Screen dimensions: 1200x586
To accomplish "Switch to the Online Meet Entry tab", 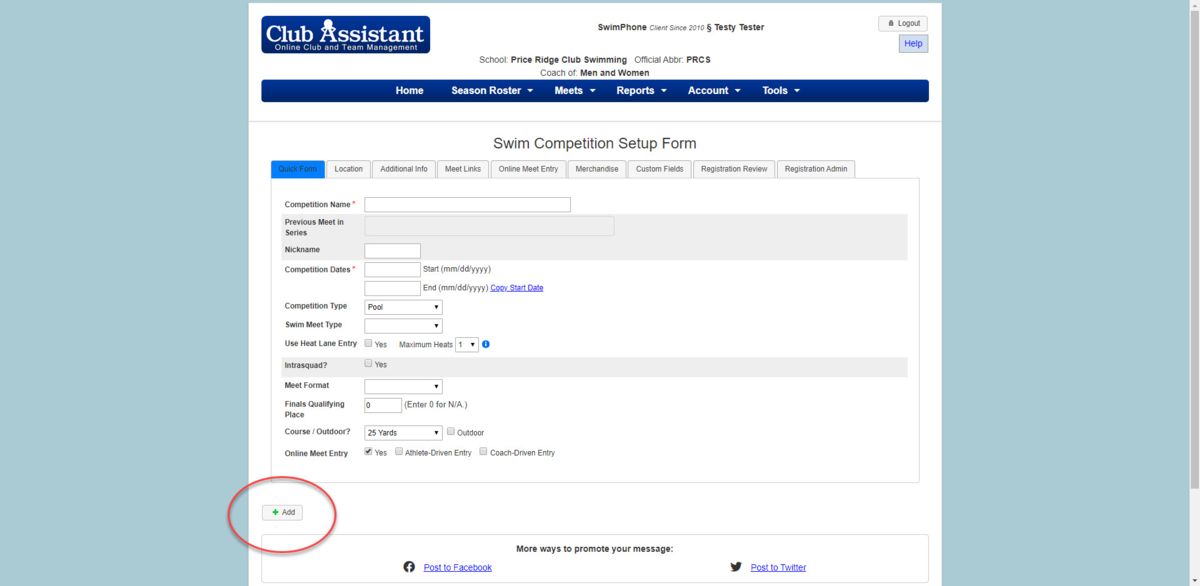I will (529, 169).
